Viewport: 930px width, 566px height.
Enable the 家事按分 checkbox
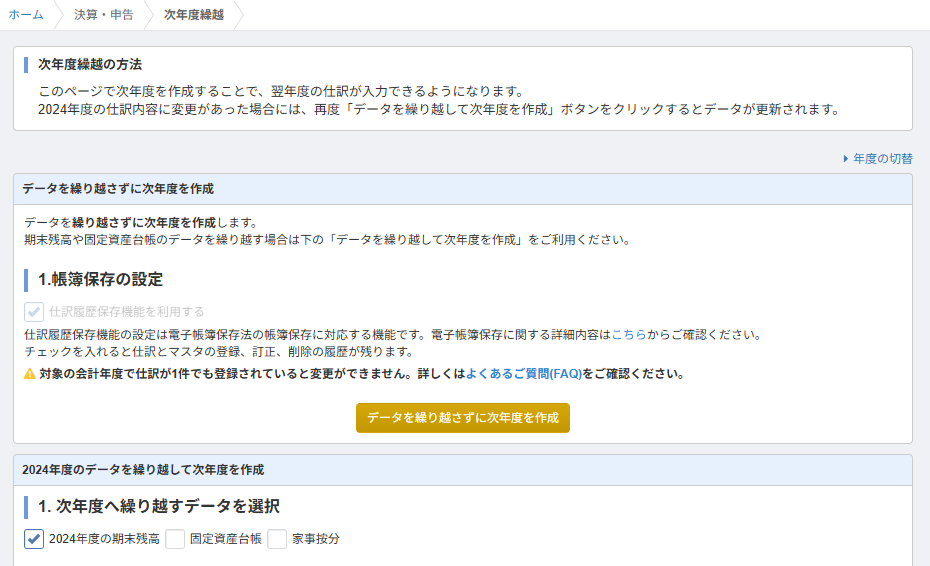pyautogui.click(x=277, y=539)
